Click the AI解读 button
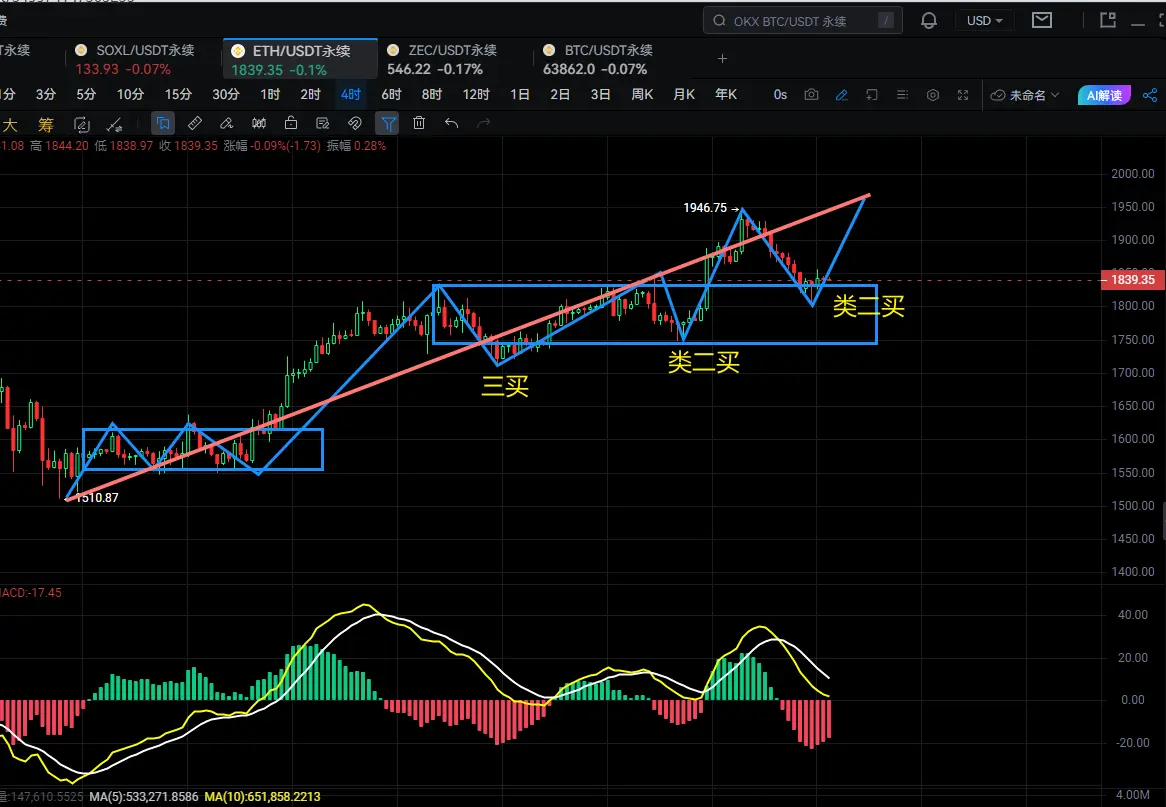Image resolution: width=1166 pixels, height=807 pixels. 1104,95
